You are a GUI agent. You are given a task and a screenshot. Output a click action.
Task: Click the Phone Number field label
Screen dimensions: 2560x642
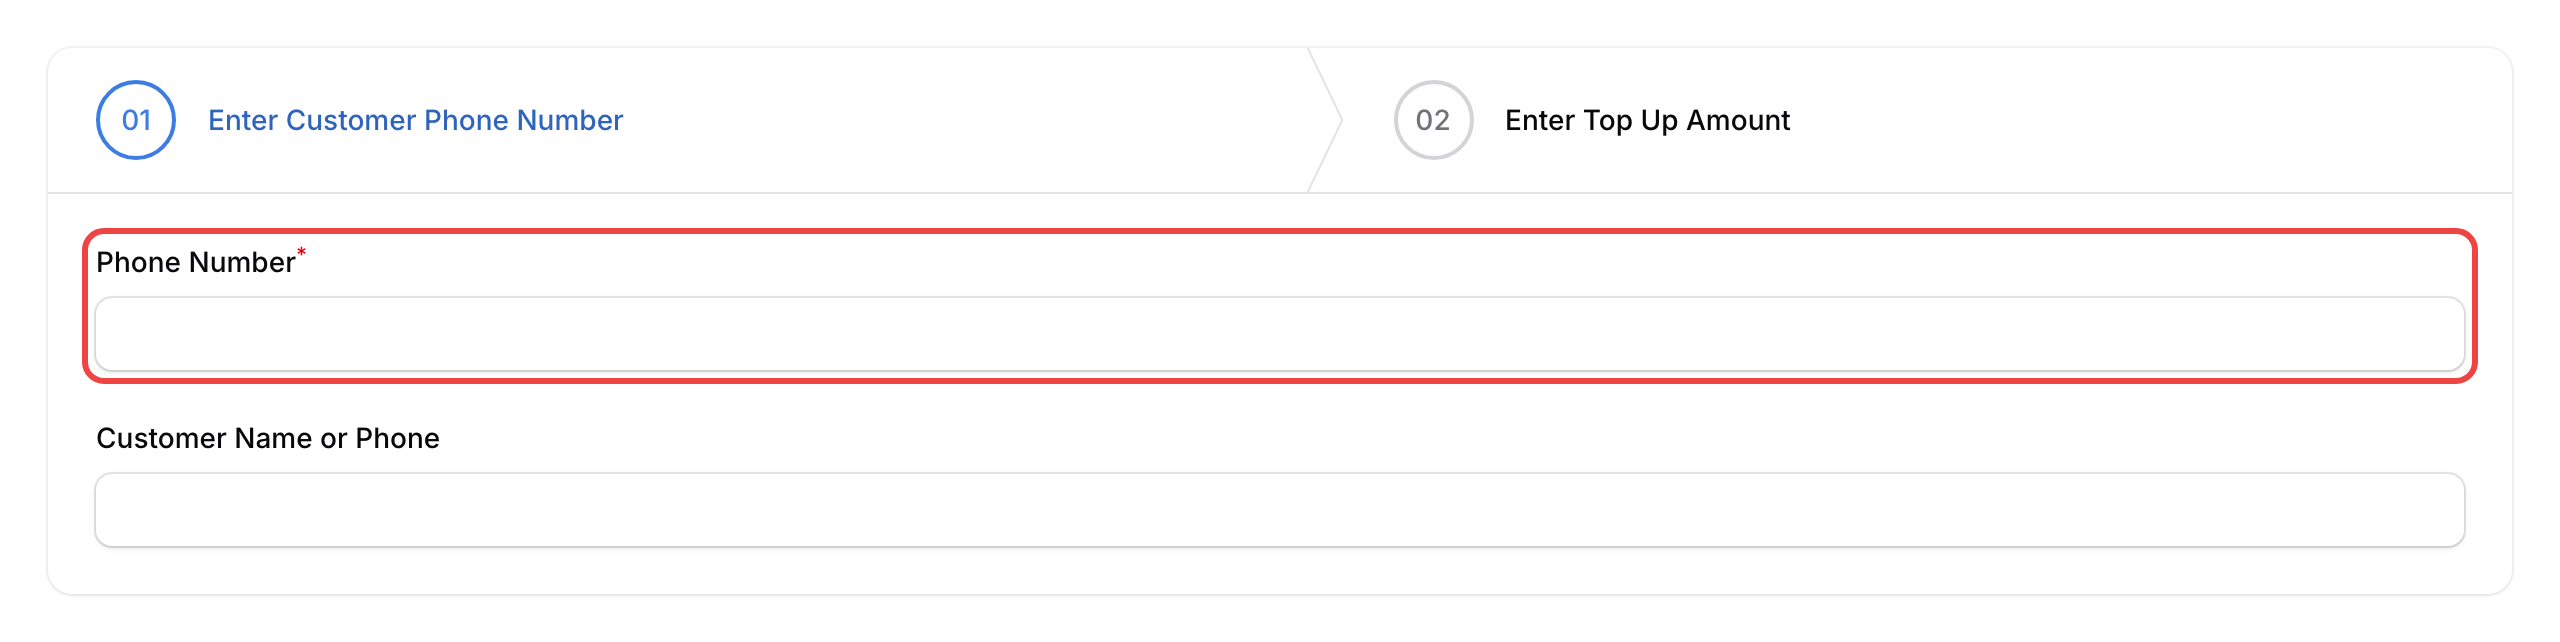point(195,262)
